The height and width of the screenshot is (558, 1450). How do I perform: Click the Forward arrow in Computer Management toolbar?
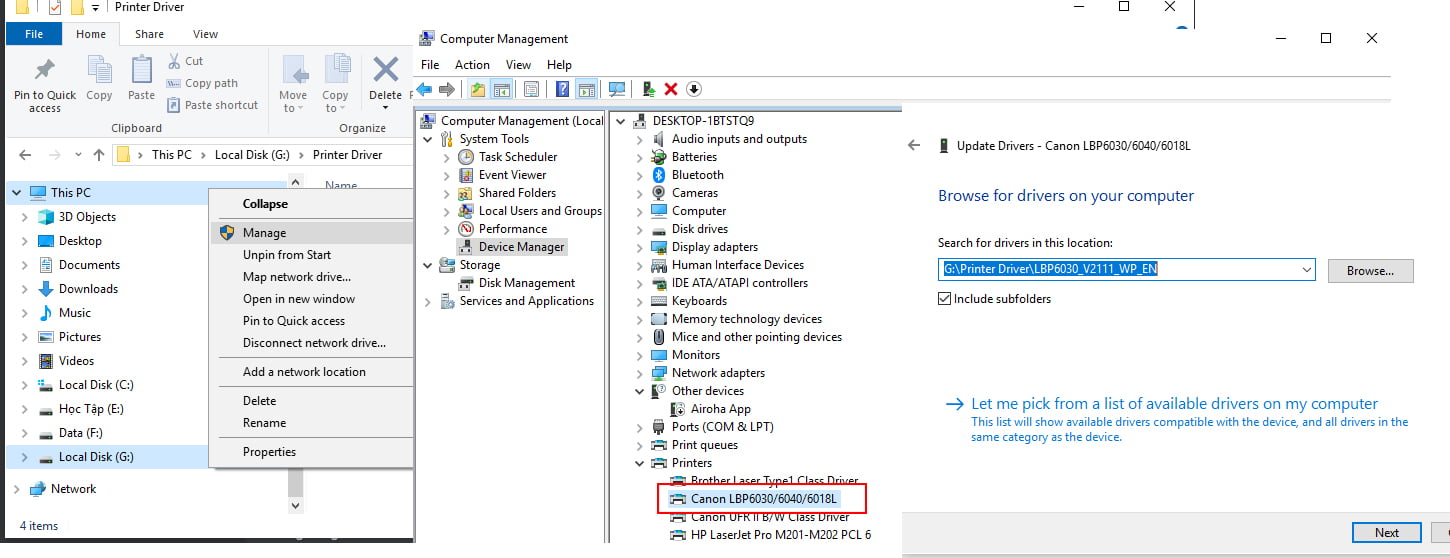pos(447,89)
